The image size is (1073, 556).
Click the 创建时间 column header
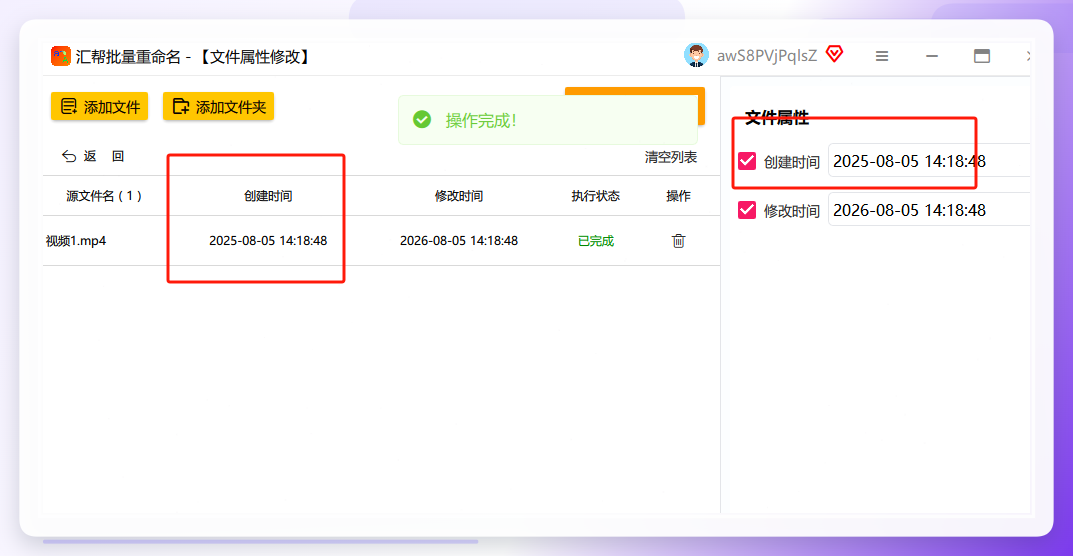pyautogui.click(x=268, y=196)
